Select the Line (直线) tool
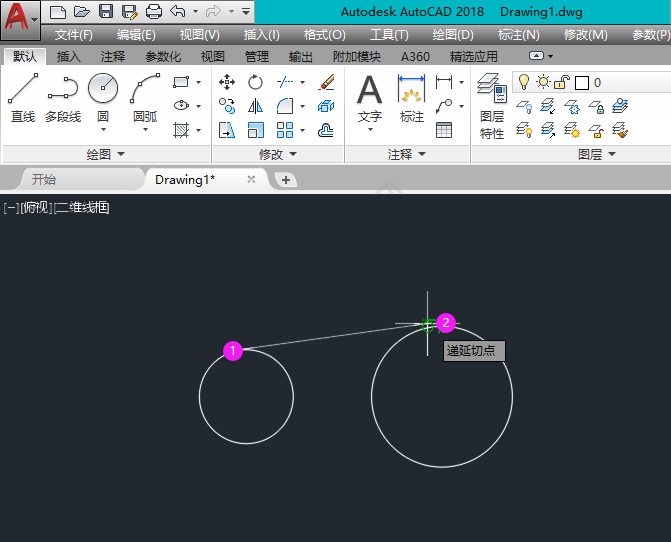This screenshot has width=671, height=542. point(23,98)
